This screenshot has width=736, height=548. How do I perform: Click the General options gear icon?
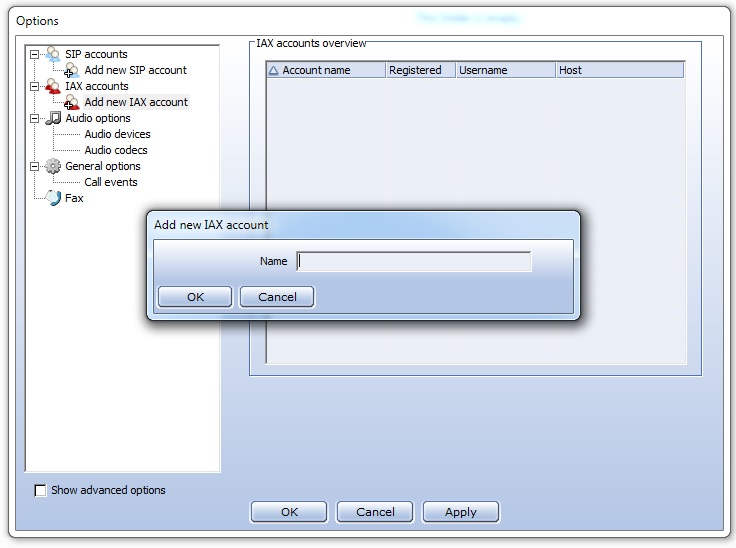53,166
